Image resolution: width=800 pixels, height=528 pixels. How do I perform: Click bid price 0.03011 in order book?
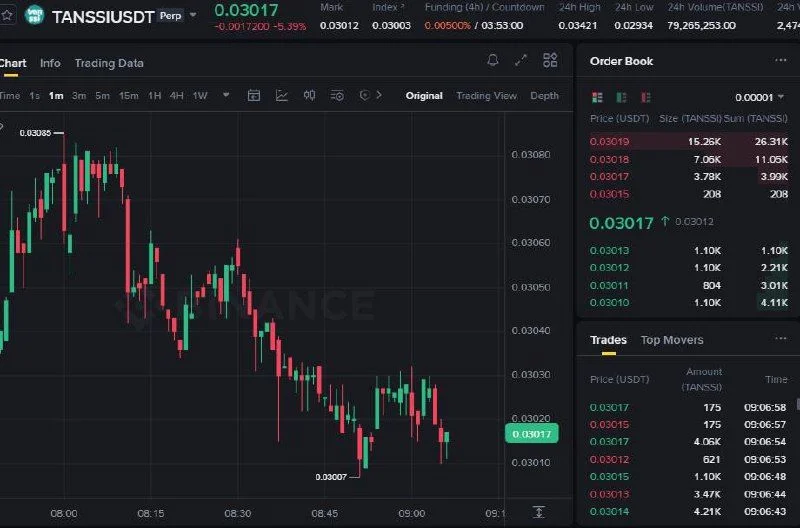click(609, 285)
